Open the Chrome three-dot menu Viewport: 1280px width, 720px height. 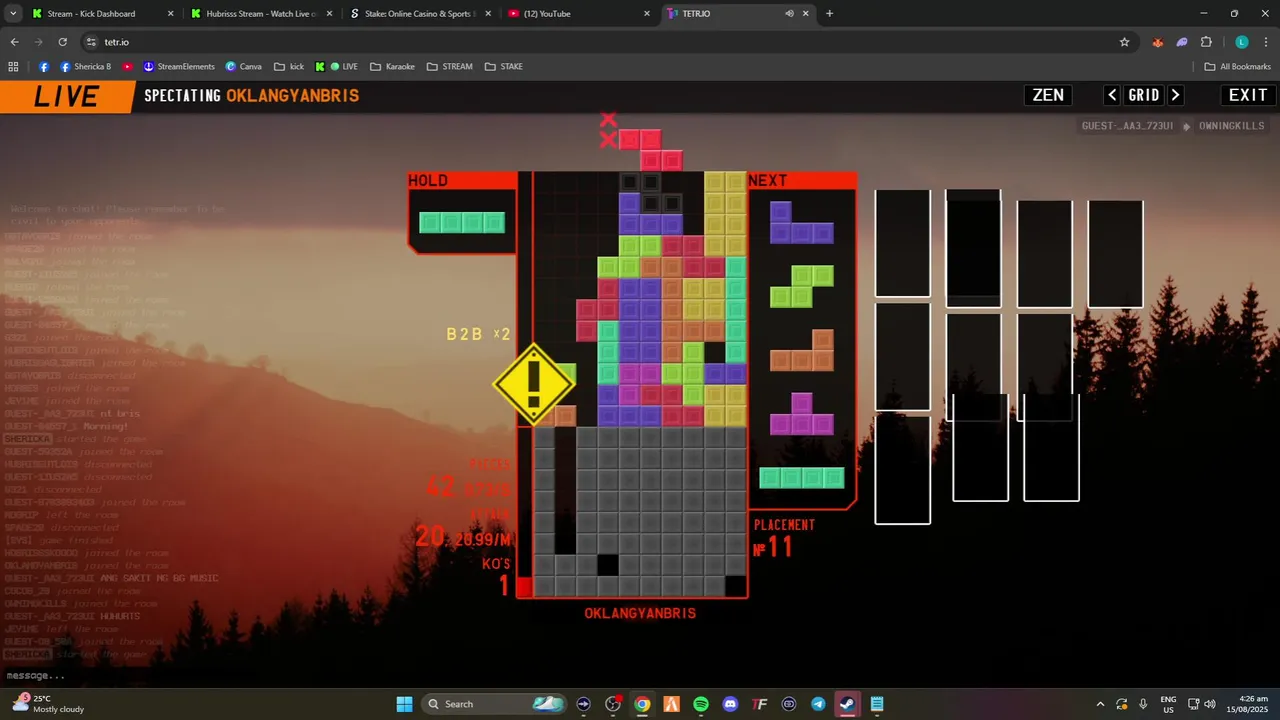pyautogui.click(x=1266, y=42)
